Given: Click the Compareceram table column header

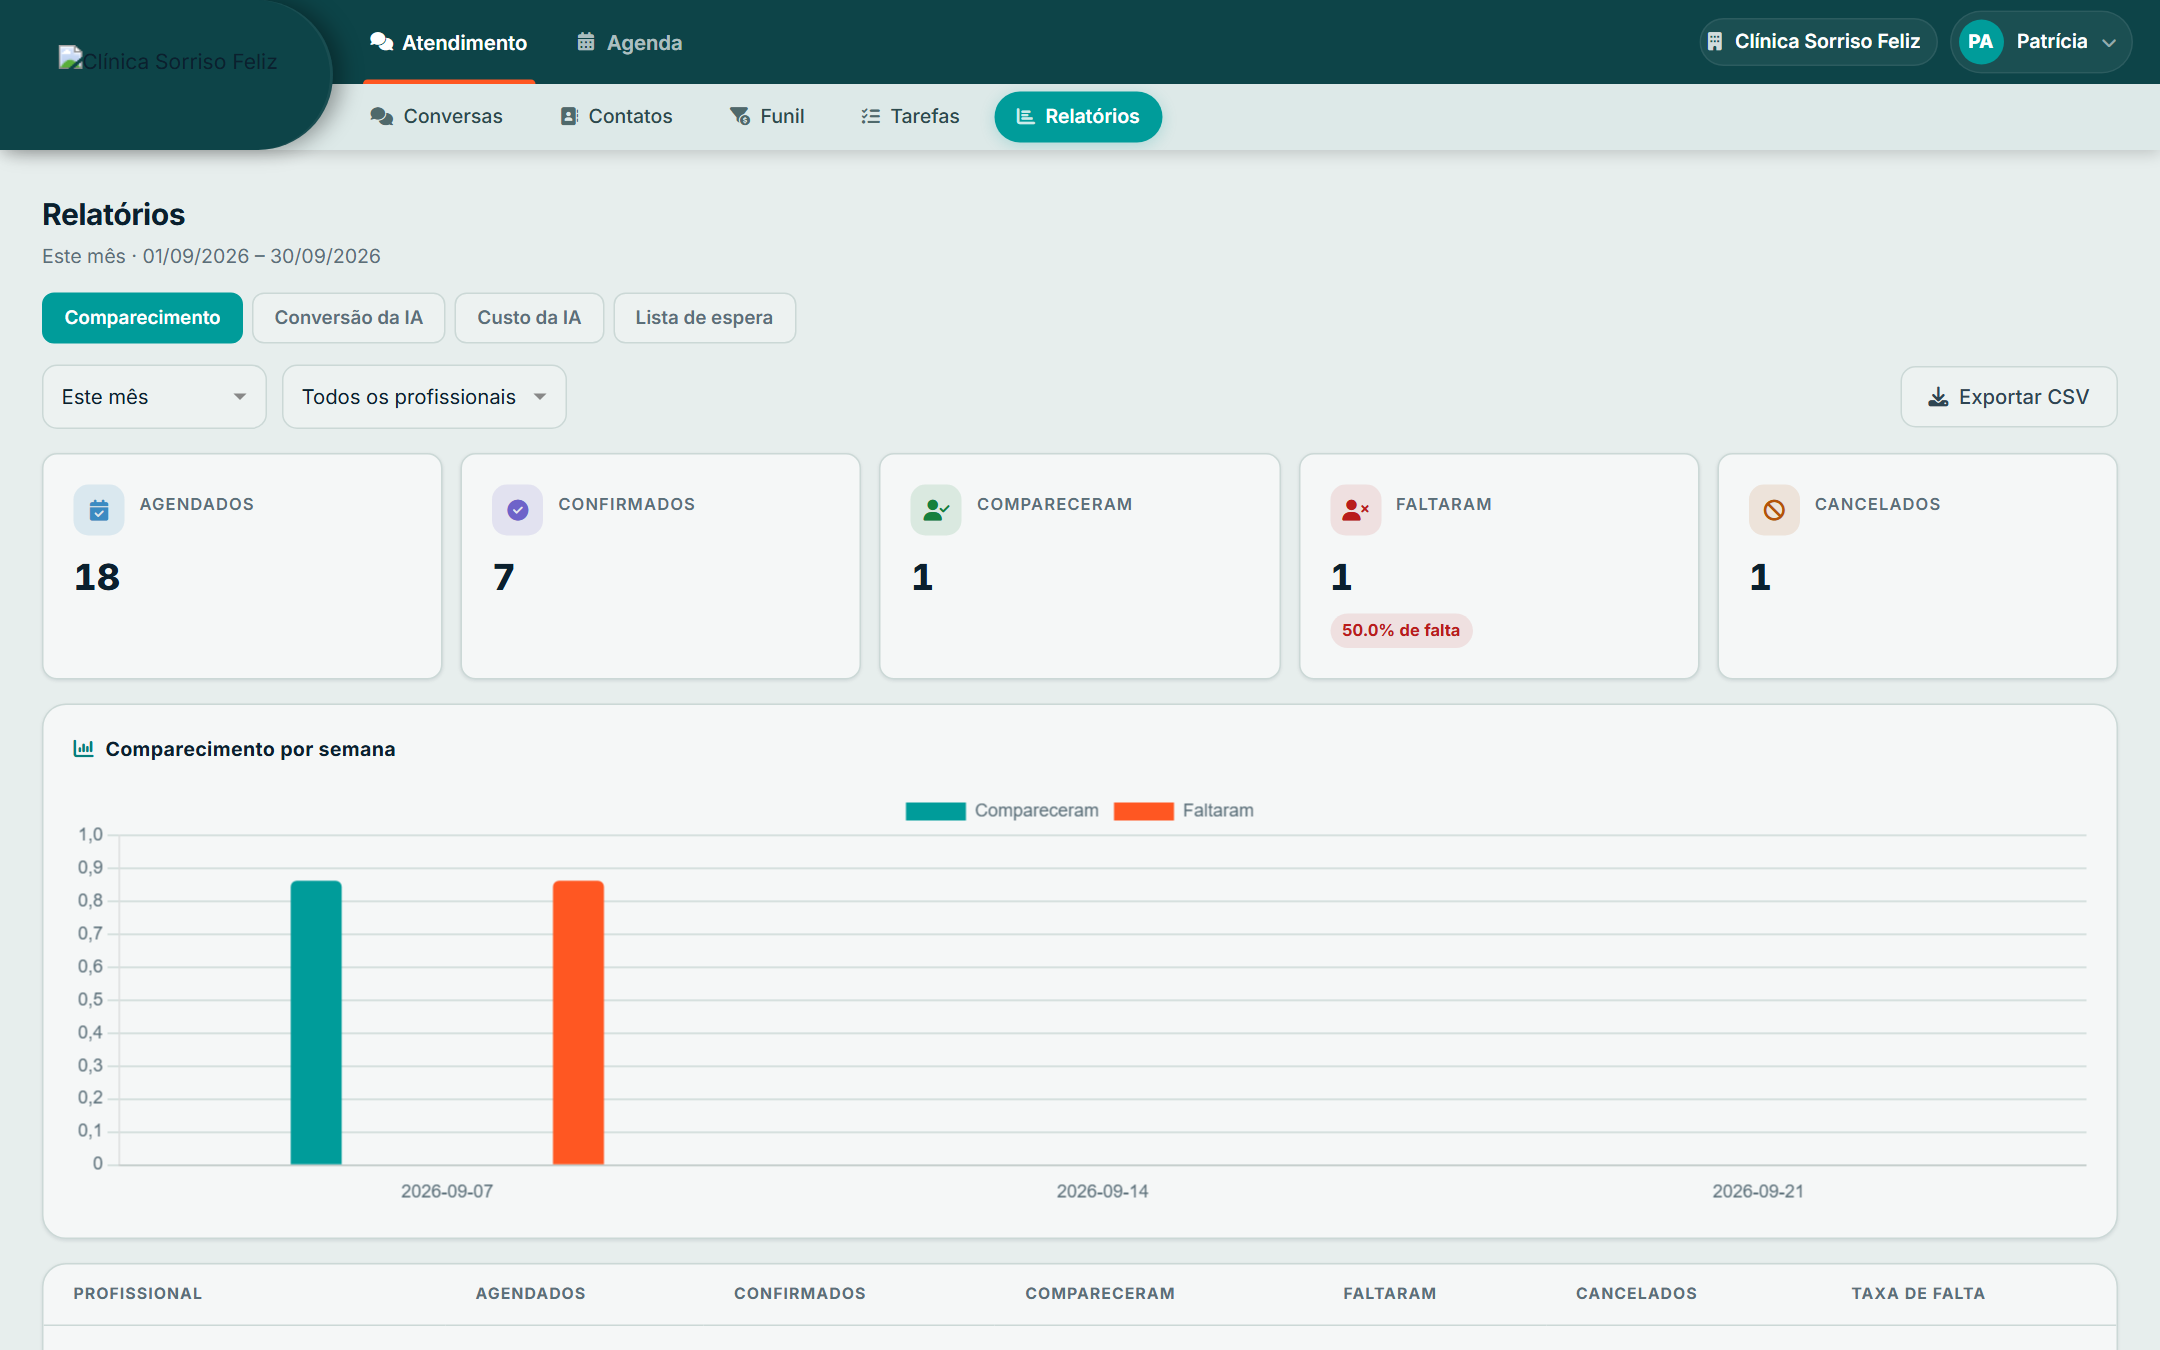Looking at the screenshot, I should coord(1100,1293).
